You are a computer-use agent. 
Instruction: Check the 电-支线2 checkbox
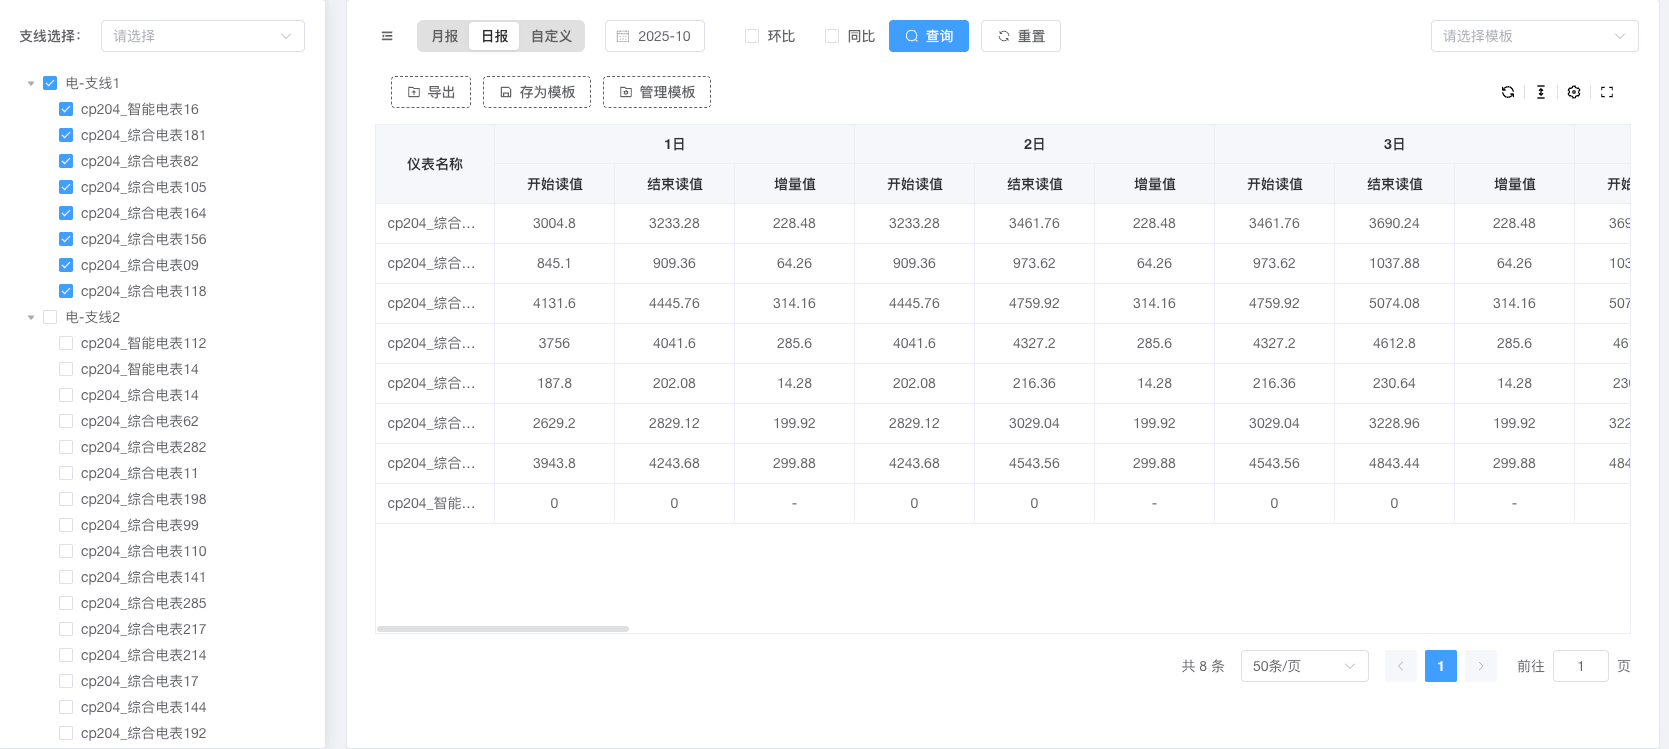click(x=50, y=317)
